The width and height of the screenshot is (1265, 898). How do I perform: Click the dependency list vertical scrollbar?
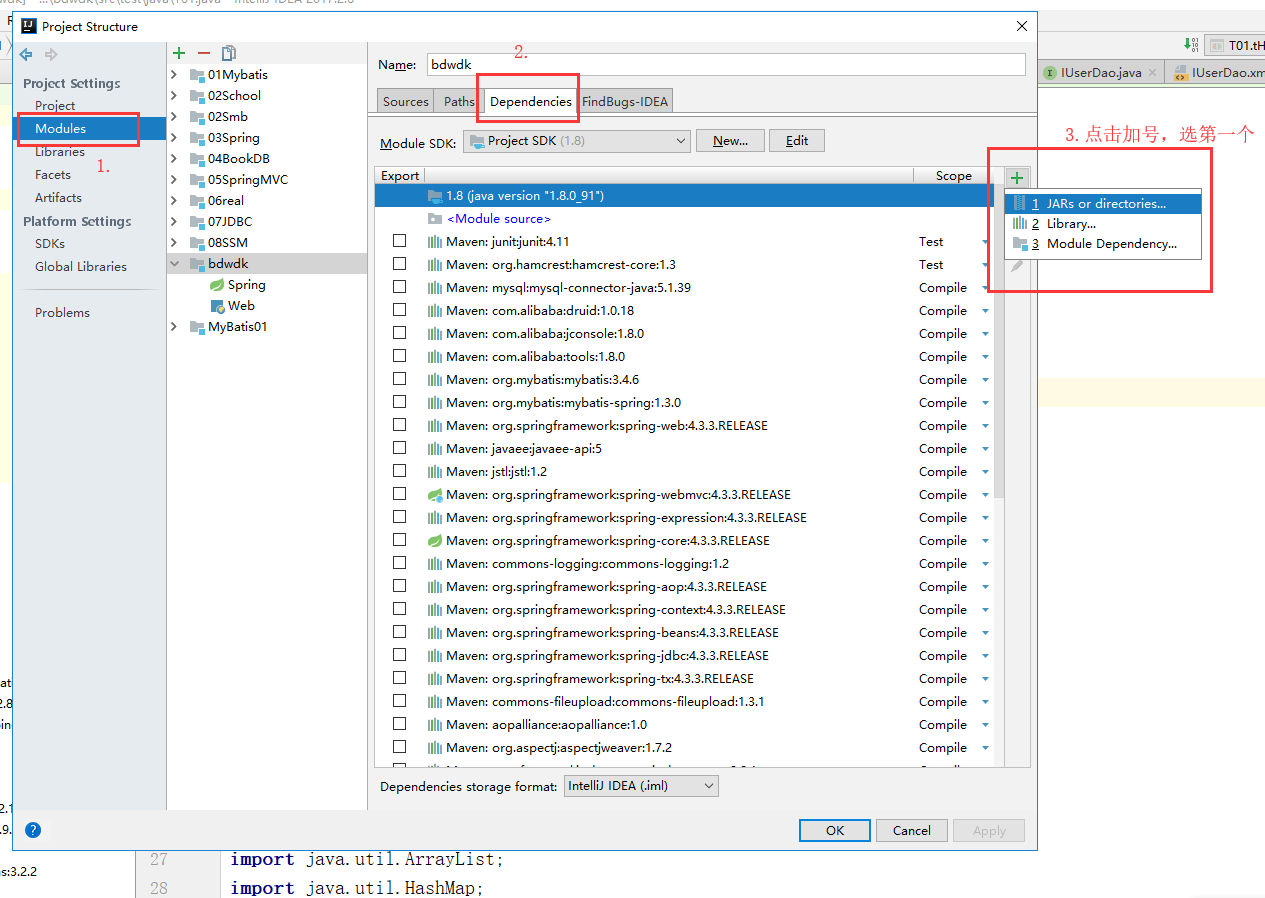pos(999,340)
